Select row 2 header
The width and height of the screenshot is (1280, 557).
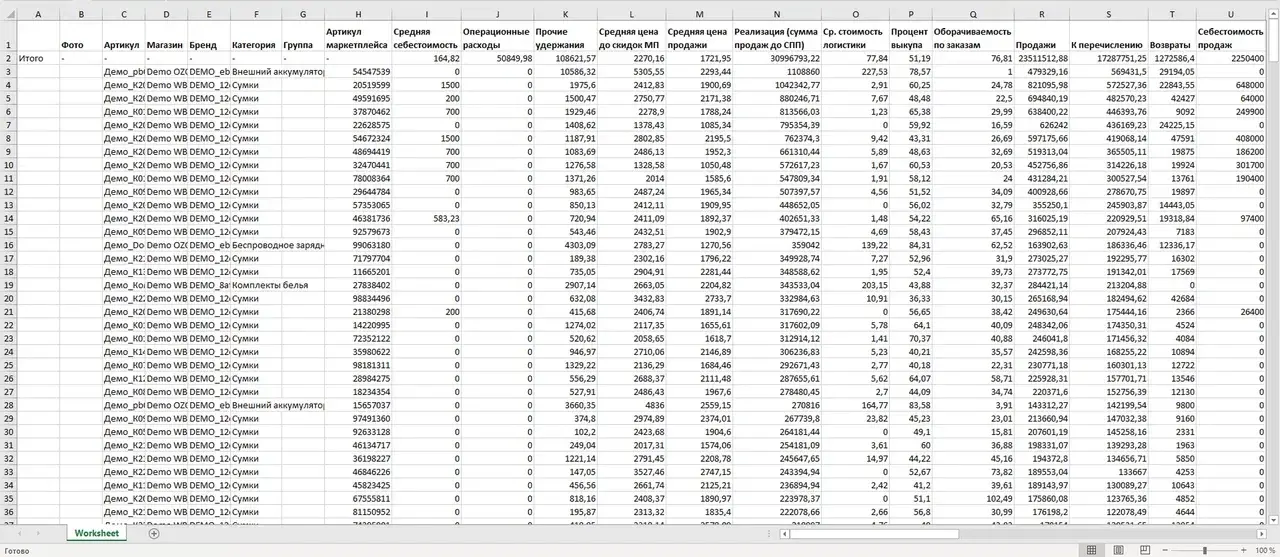[8, 59]
